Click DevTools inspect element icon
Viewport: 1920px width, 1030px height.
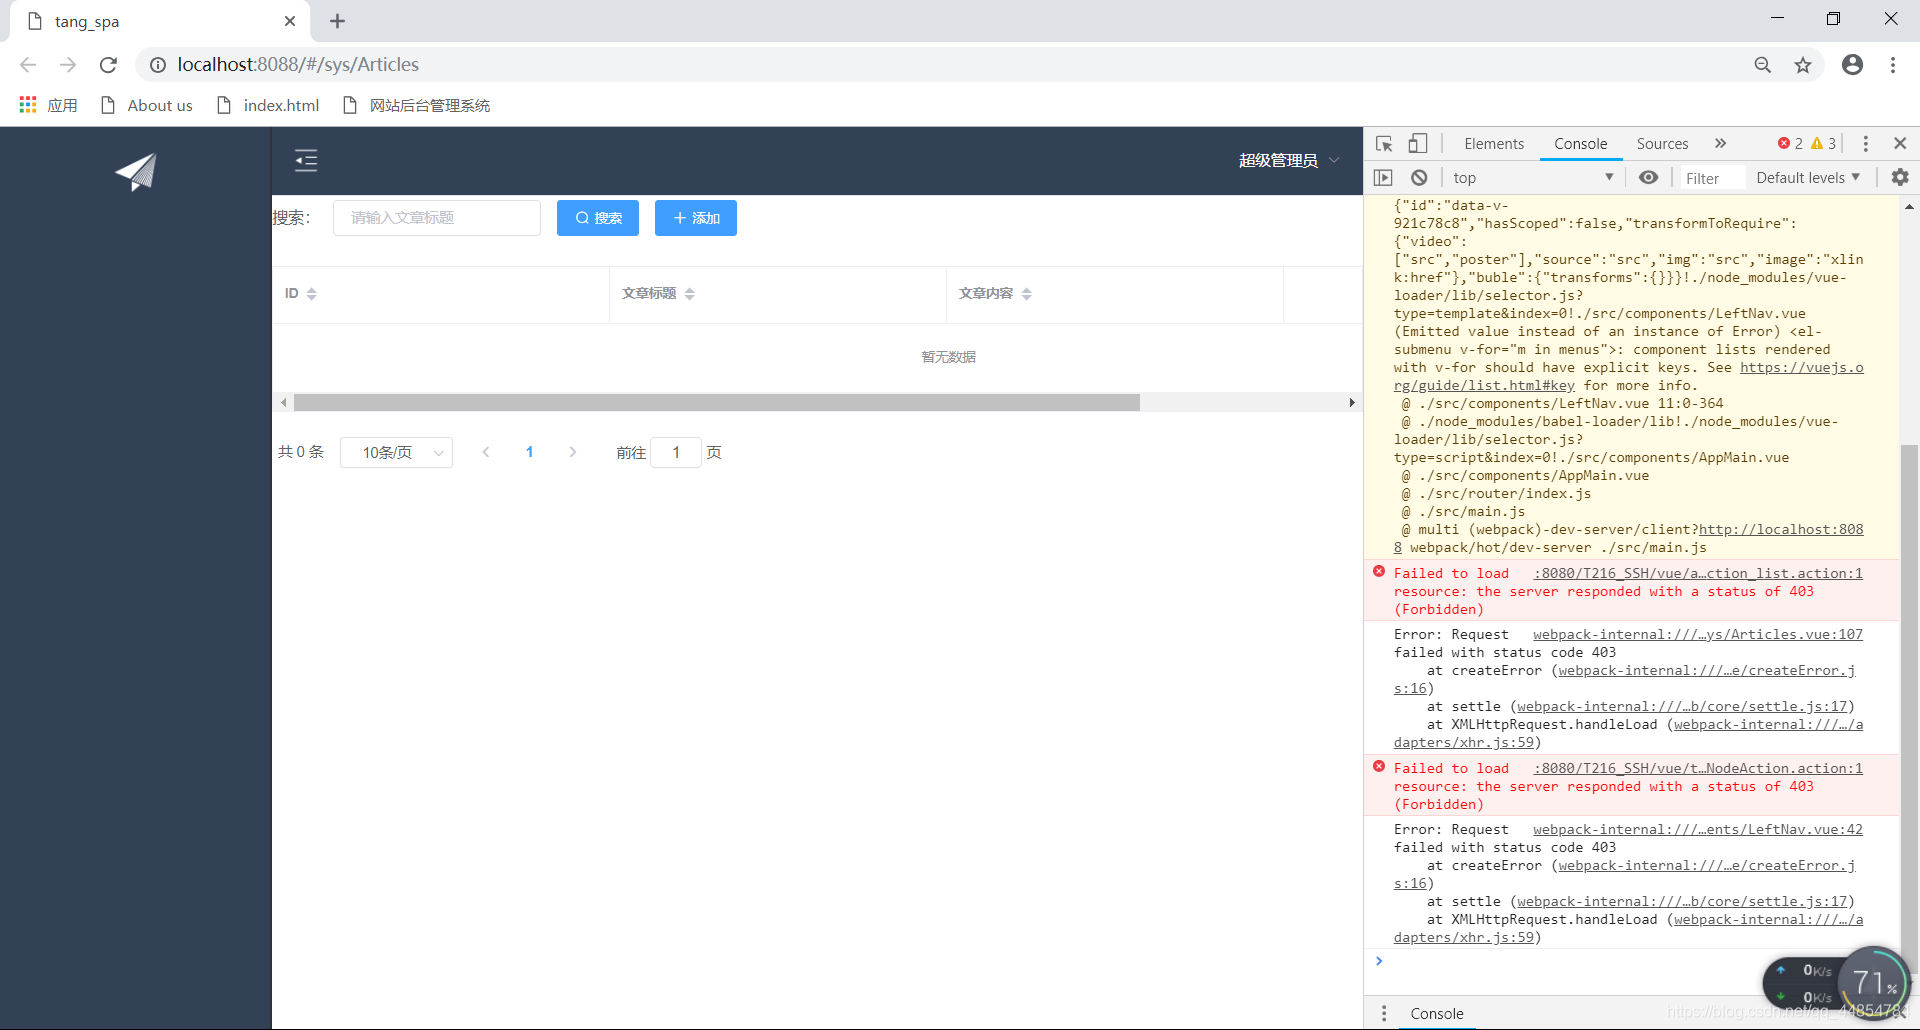pyautogui.click(x=1384, y=144)
